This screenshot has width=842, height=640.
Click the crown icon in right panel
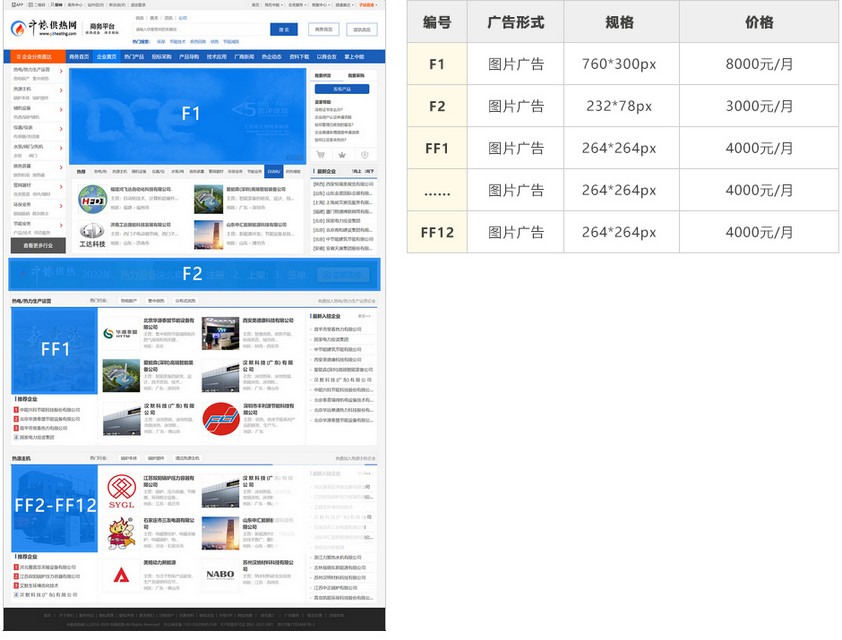[342, 155]
